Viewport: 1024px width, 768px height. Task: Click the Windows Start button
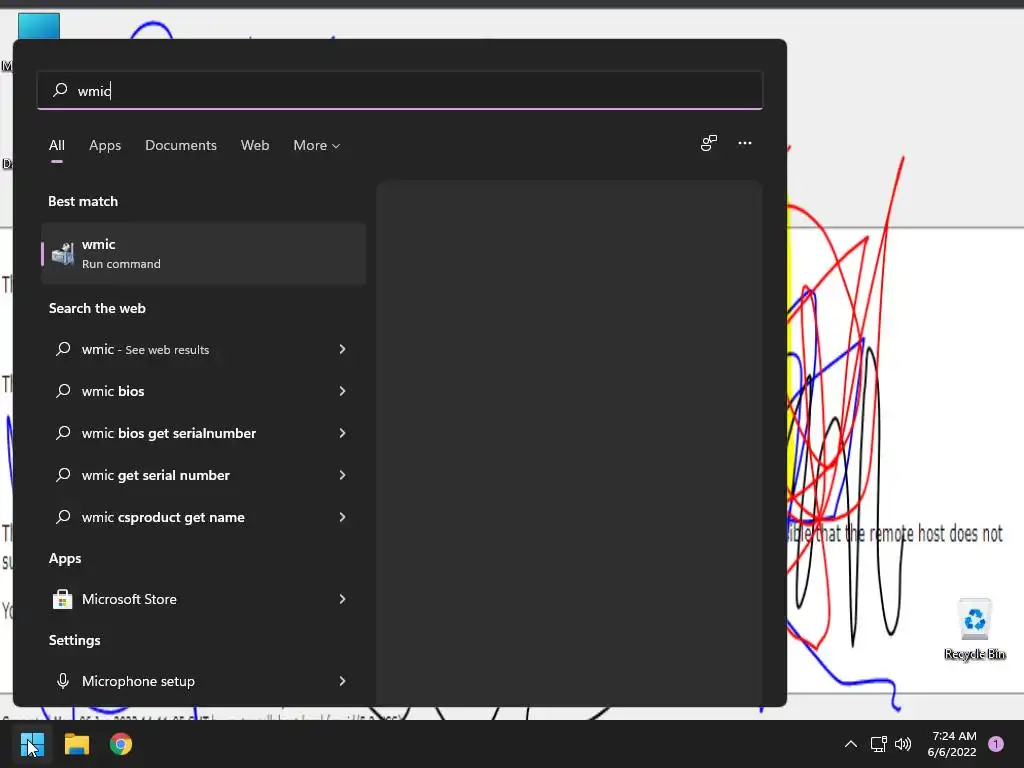coord(32,744)
